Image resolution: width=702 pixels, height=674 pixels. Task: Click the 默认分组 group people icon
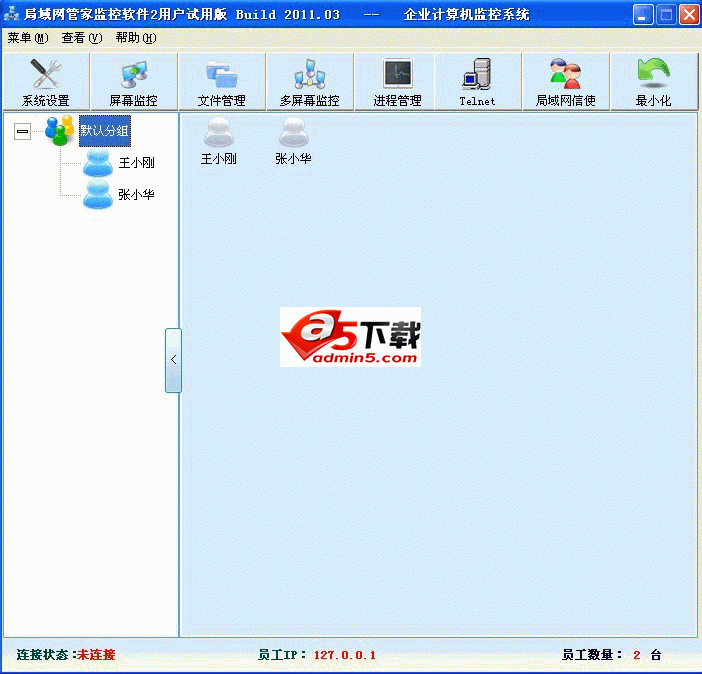pos(60,130)
